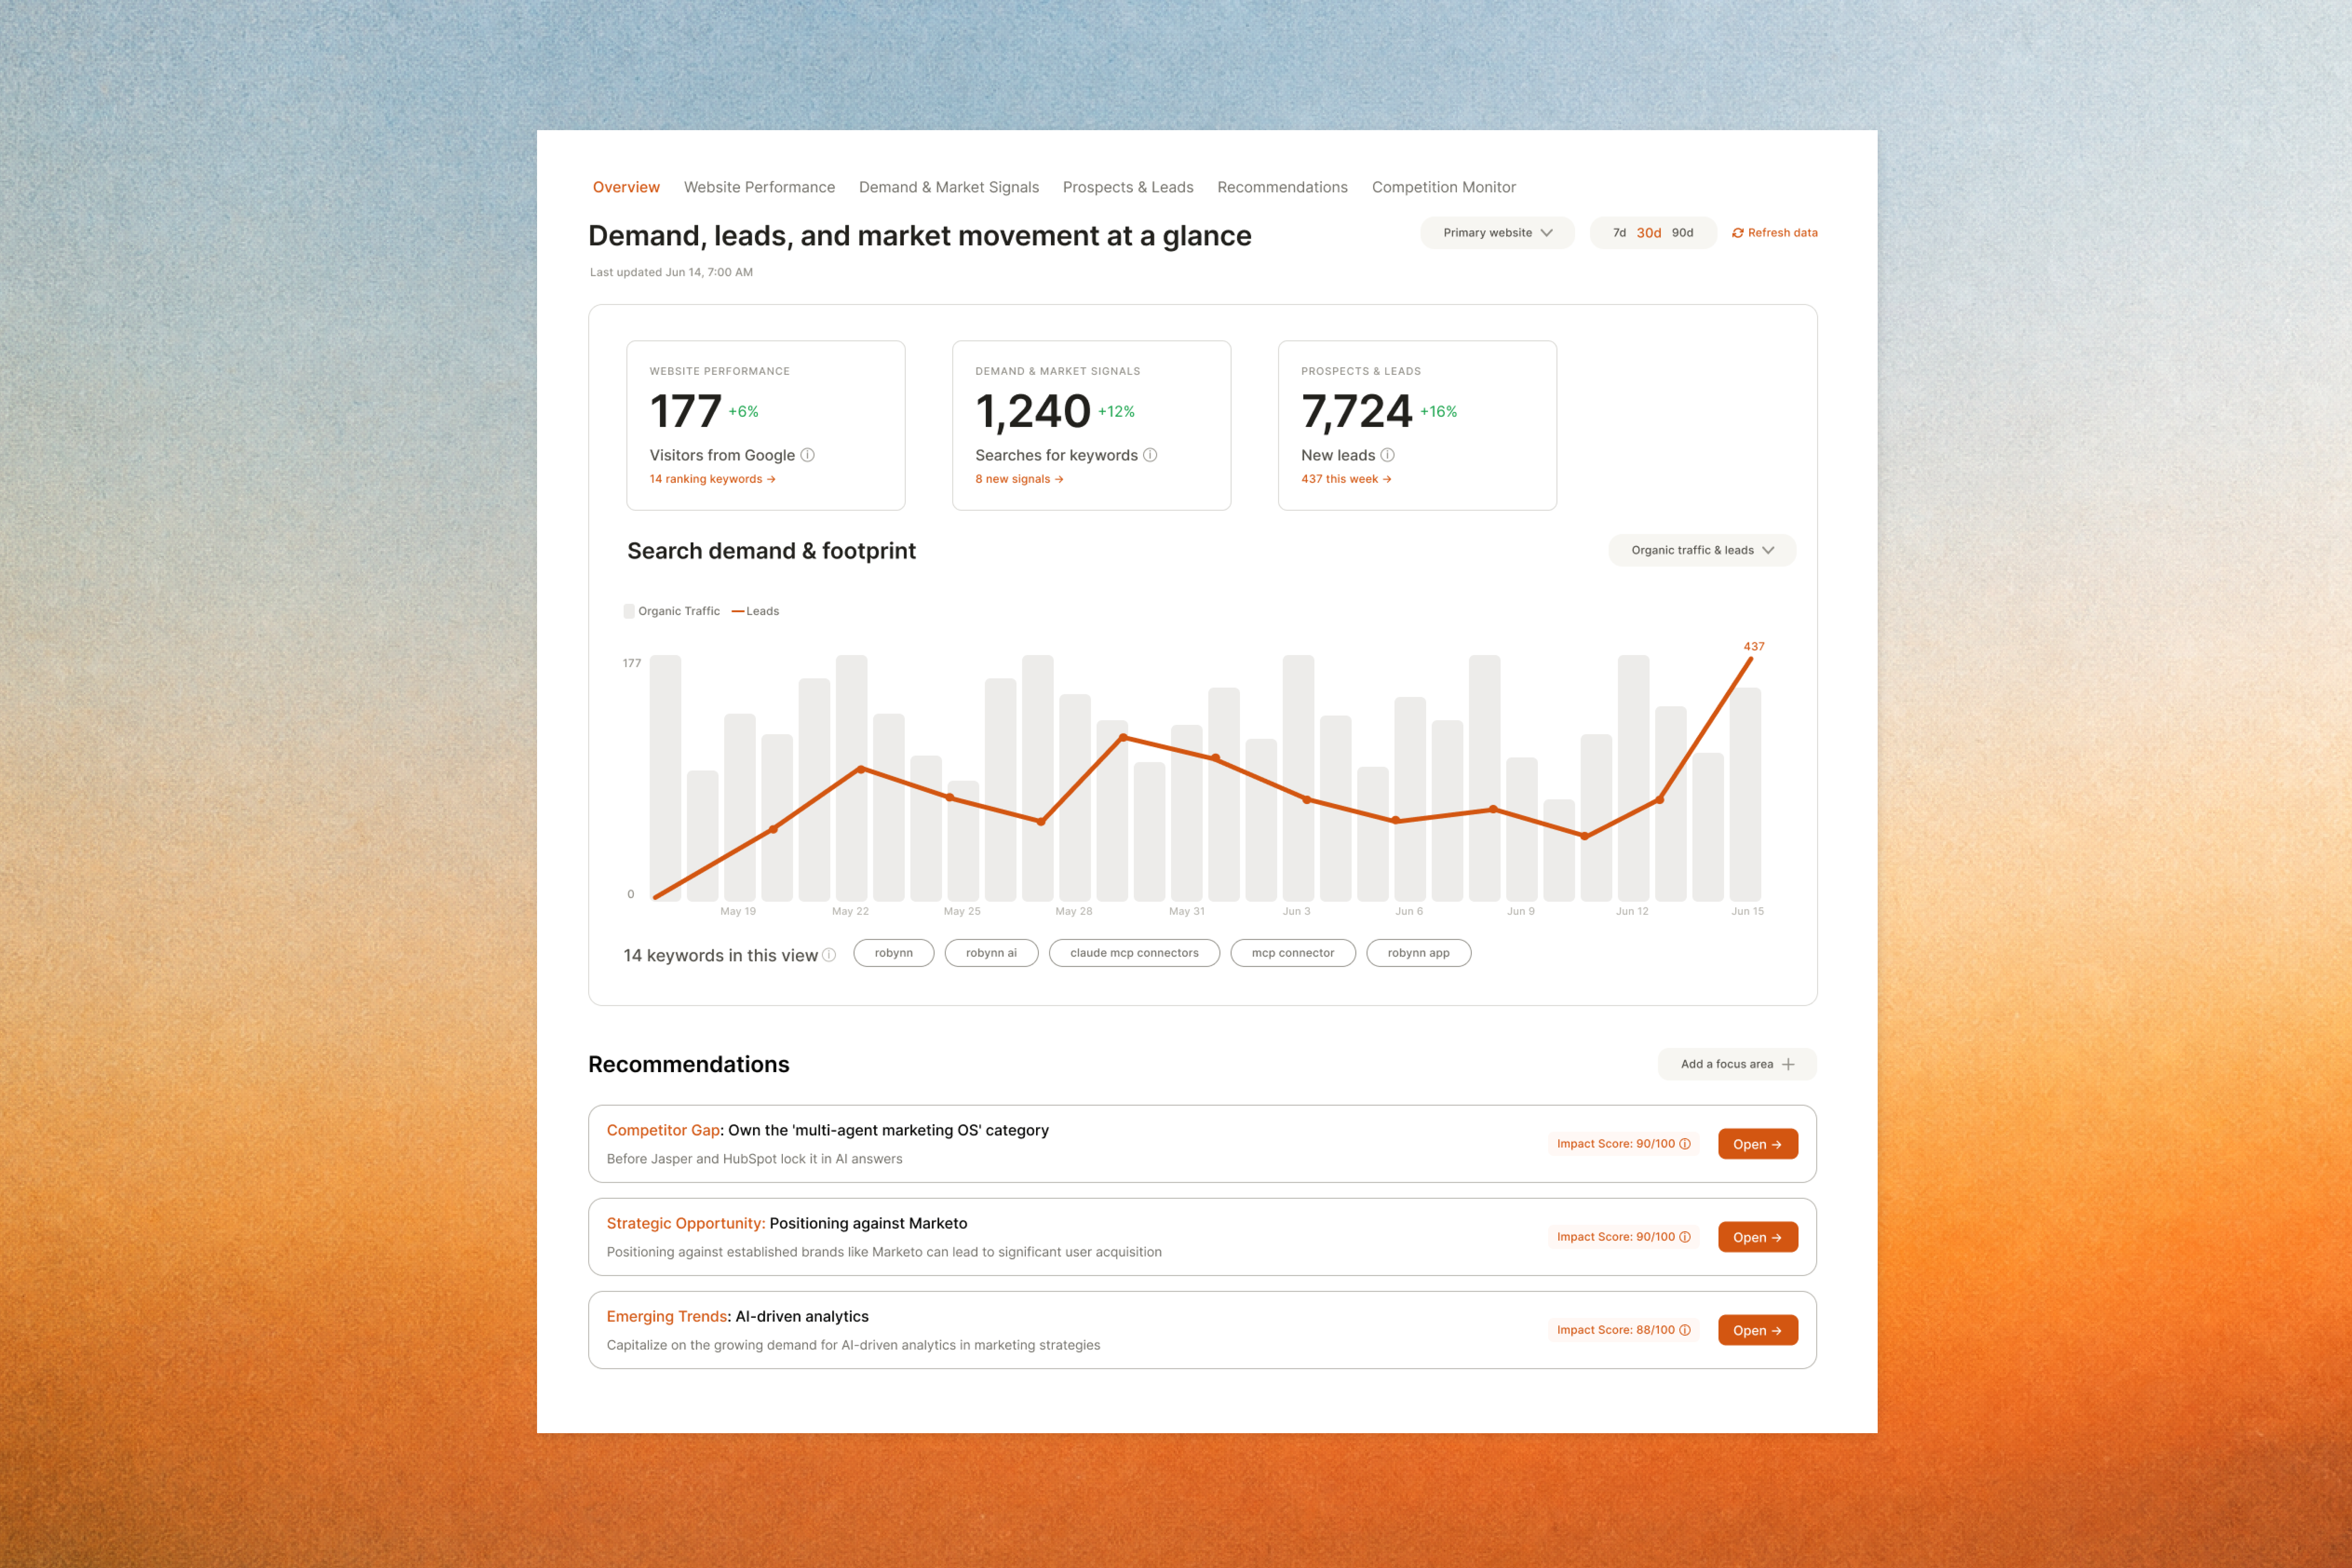Click Search demand & footprint heading
Image resolution: width=2352 pixels, height=1568 pixels.
tap(771, 551)
